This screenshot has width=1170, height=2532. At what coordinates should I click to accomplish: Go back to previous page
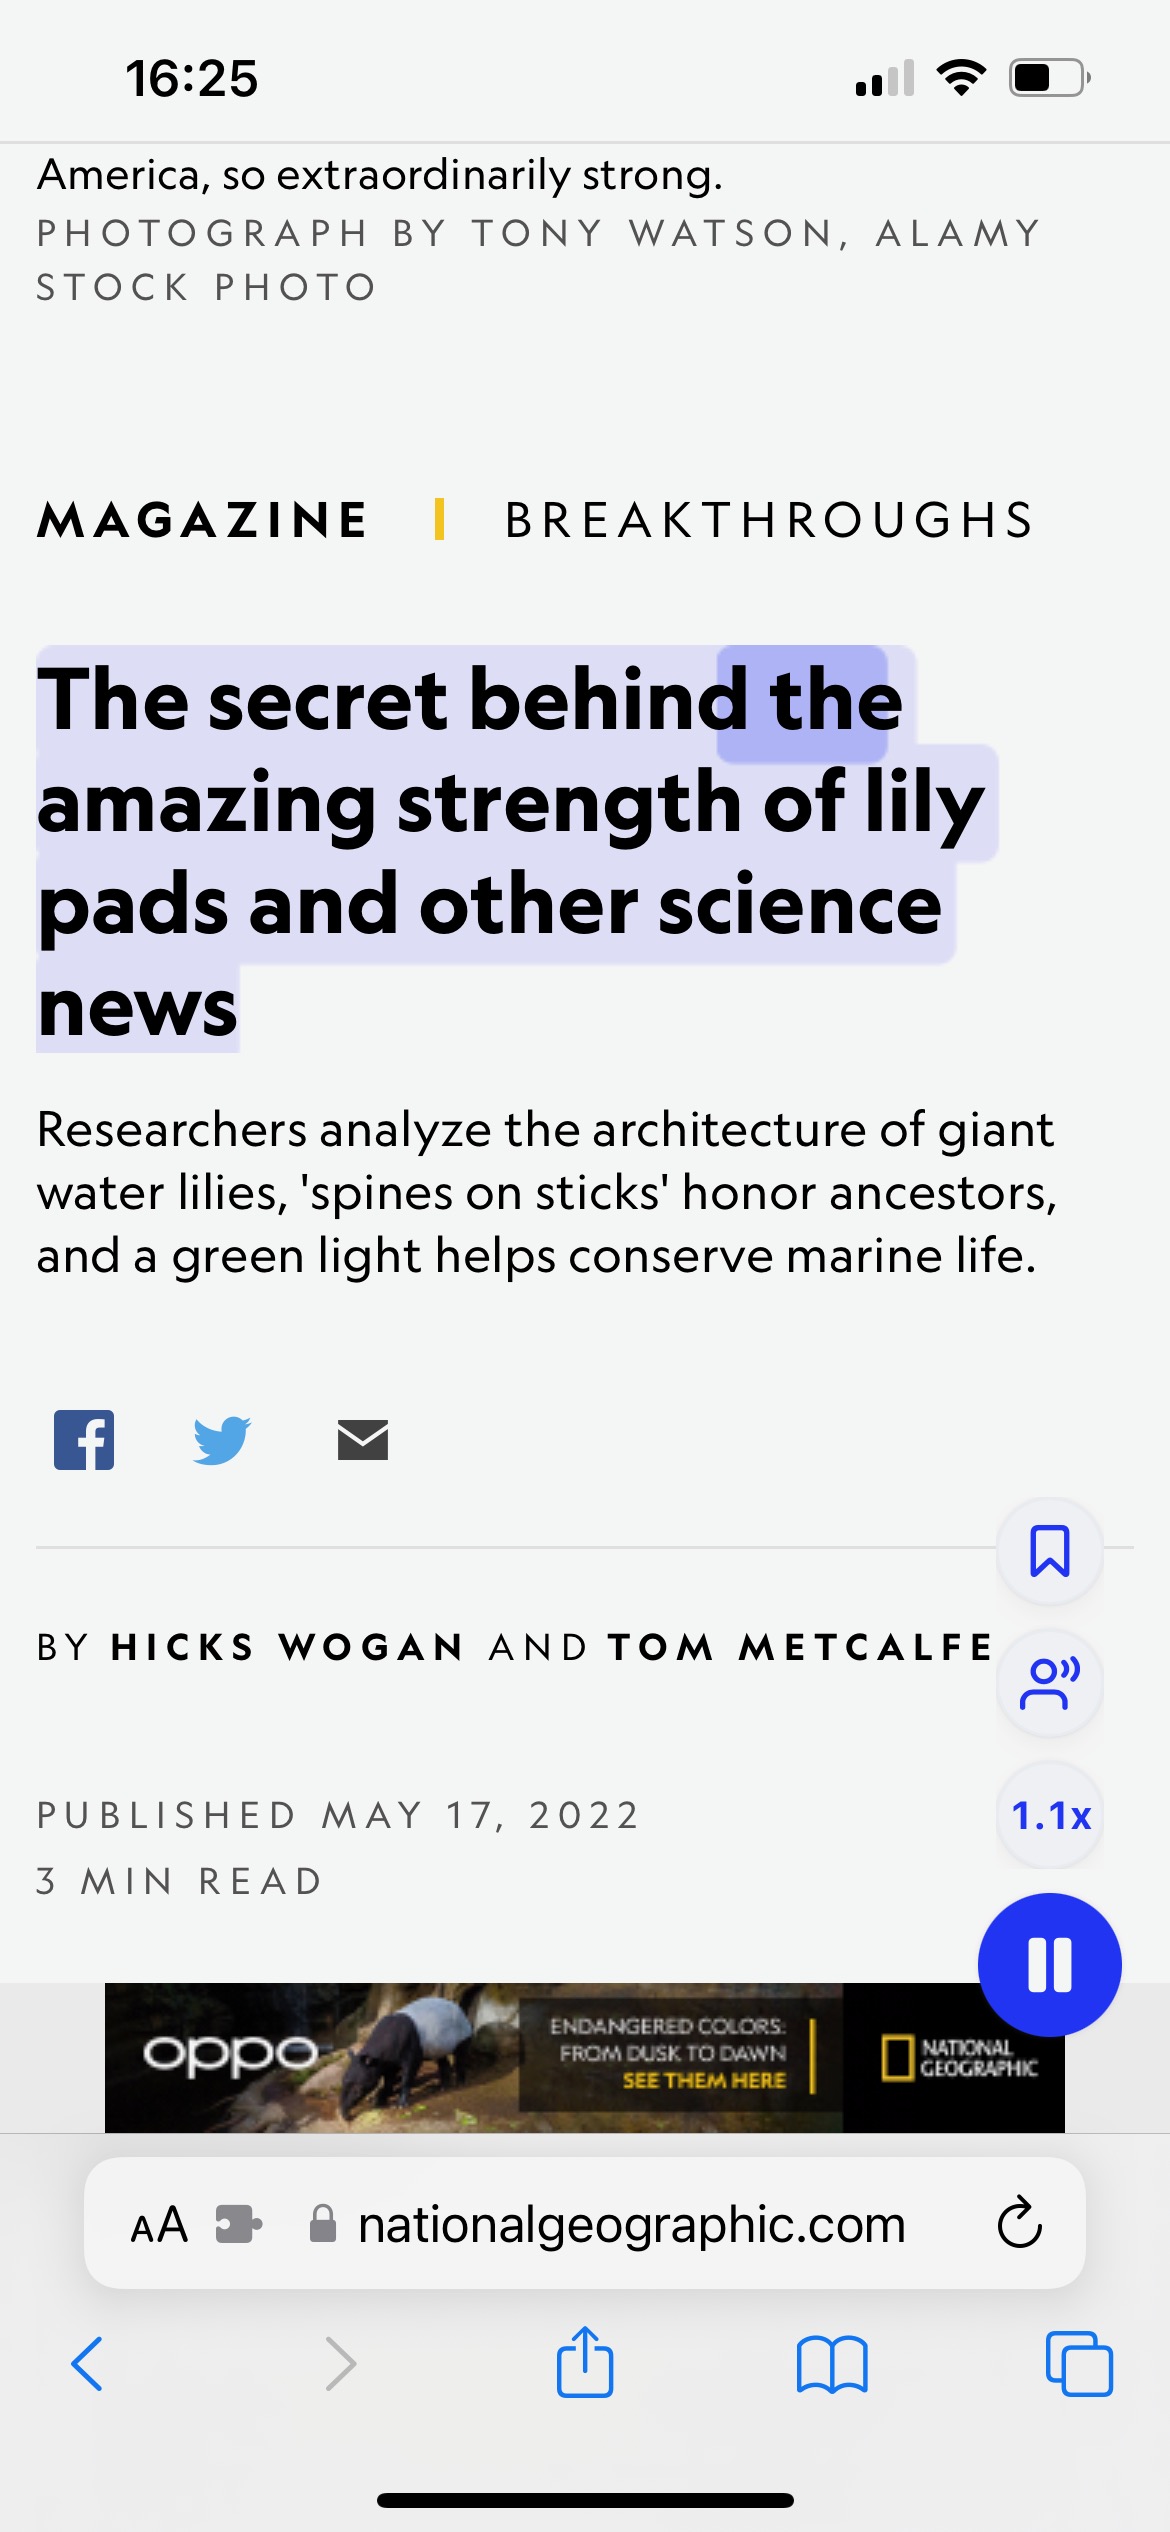pos(87,2364)
